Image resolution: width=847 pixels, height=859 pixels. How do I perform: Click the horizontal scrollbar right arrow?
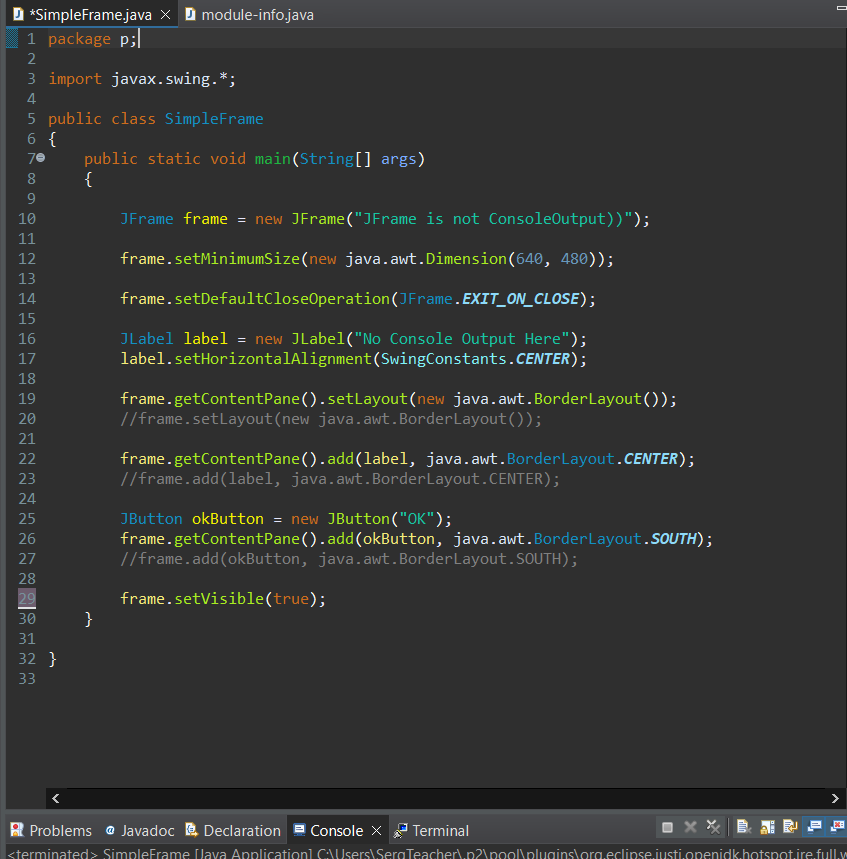click(835, 798)
